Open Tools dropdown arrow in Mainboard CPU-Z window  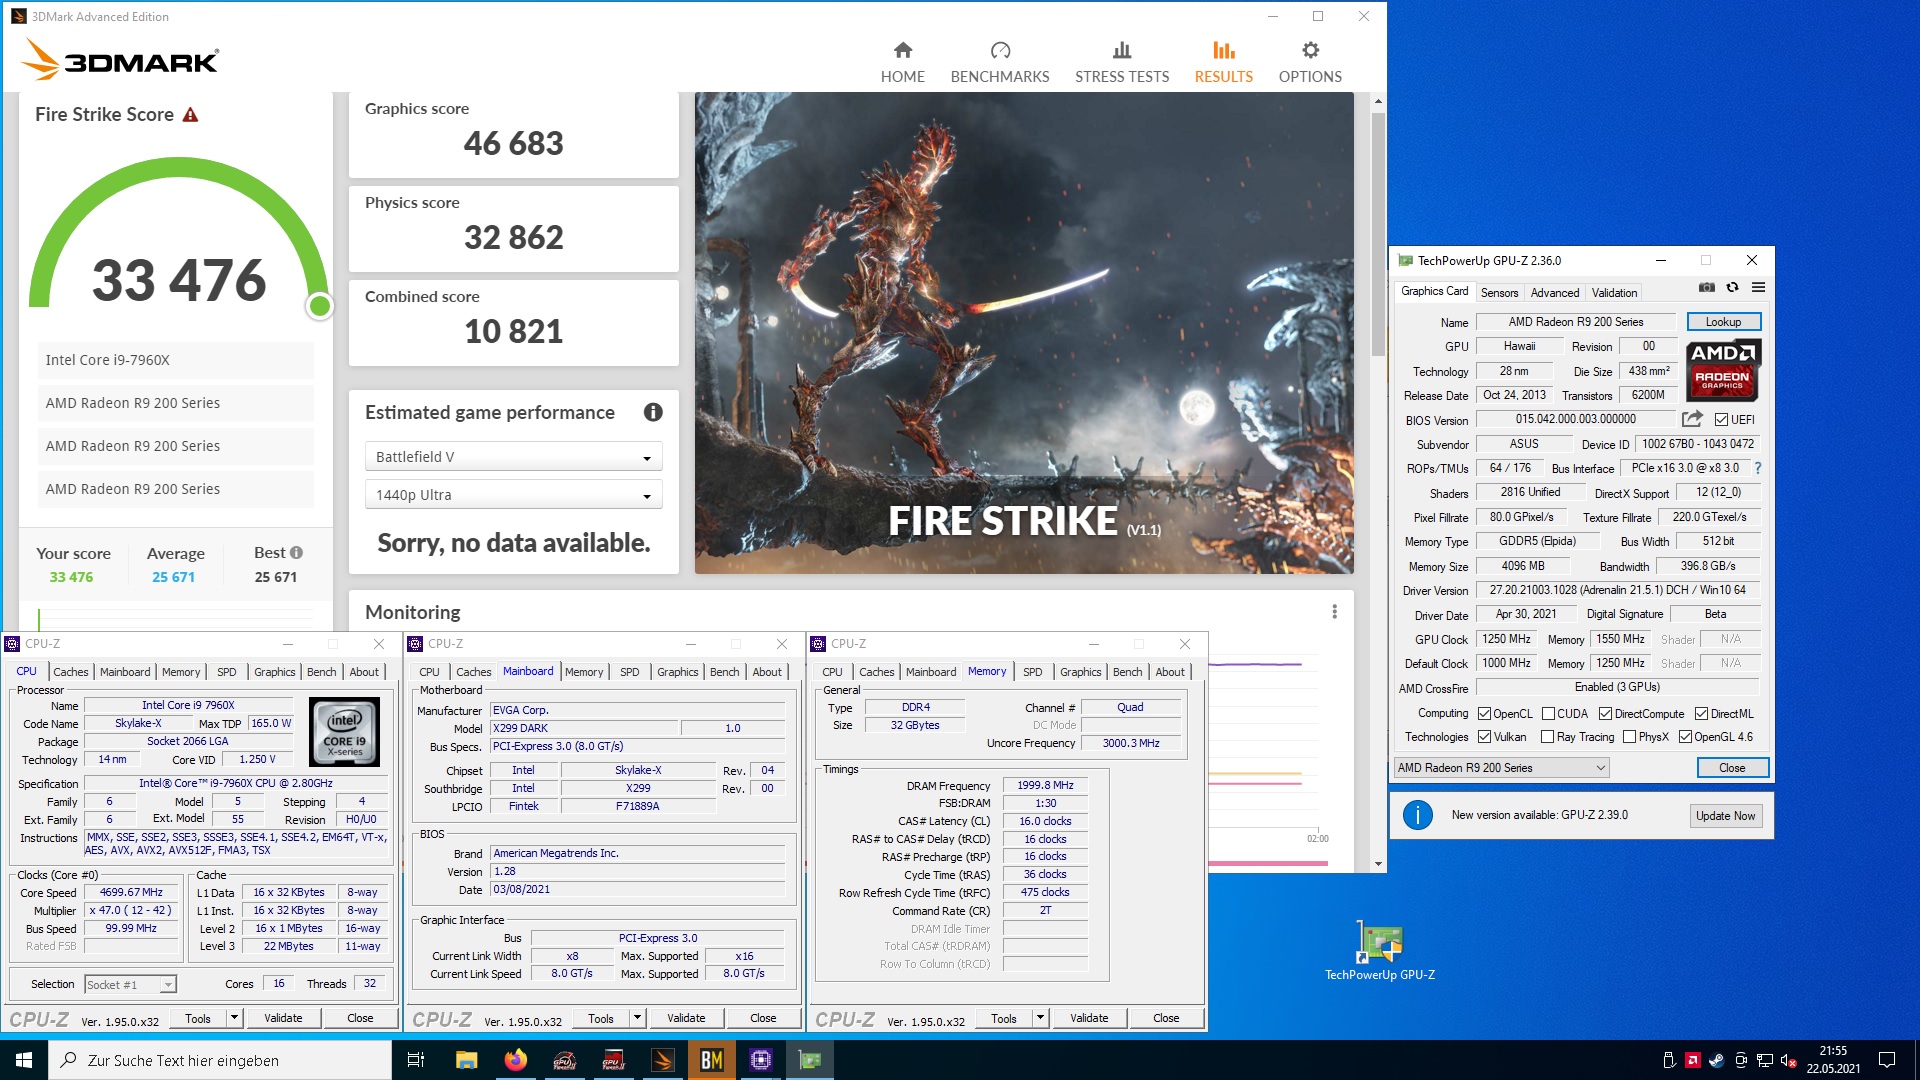click(637, 1018)
